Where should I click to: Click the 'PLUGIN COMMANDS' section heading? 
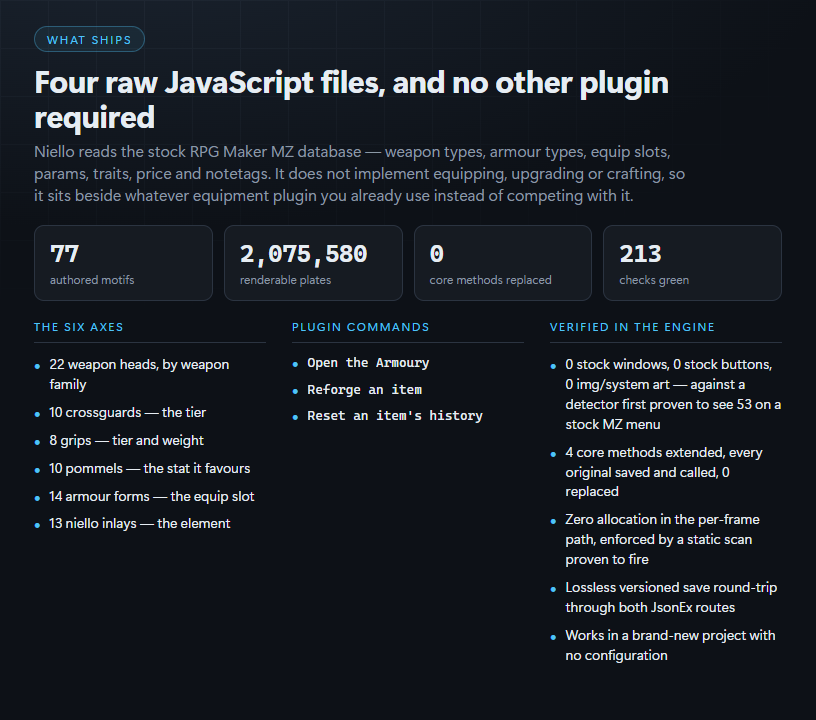pos(361,327)
